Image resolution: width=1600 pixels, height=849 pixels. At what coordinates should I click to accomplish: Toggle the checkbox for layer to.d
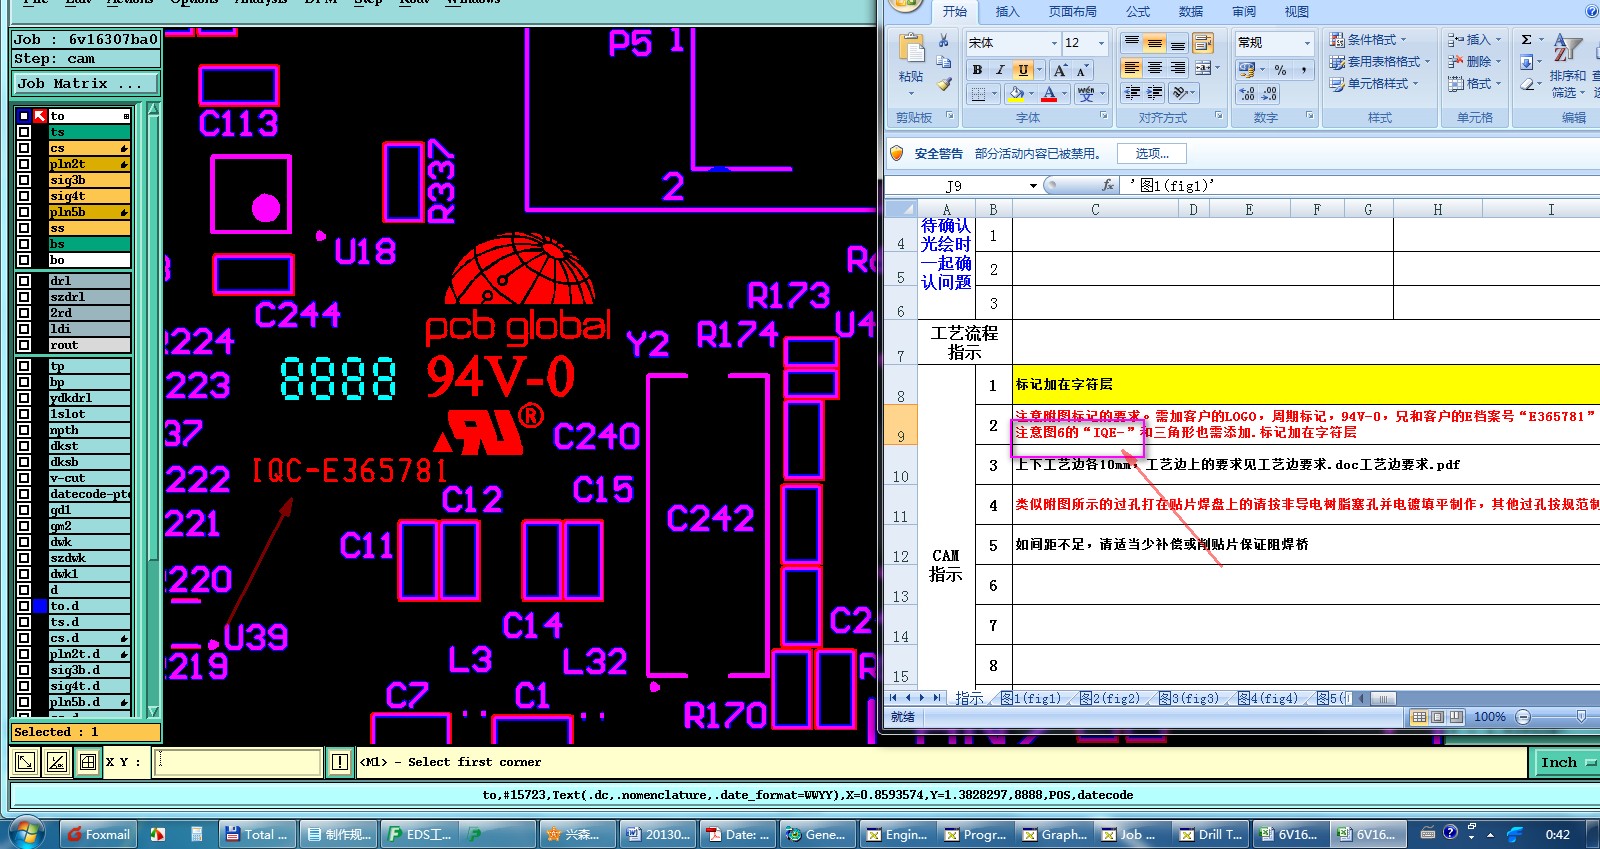click(24, 606)
